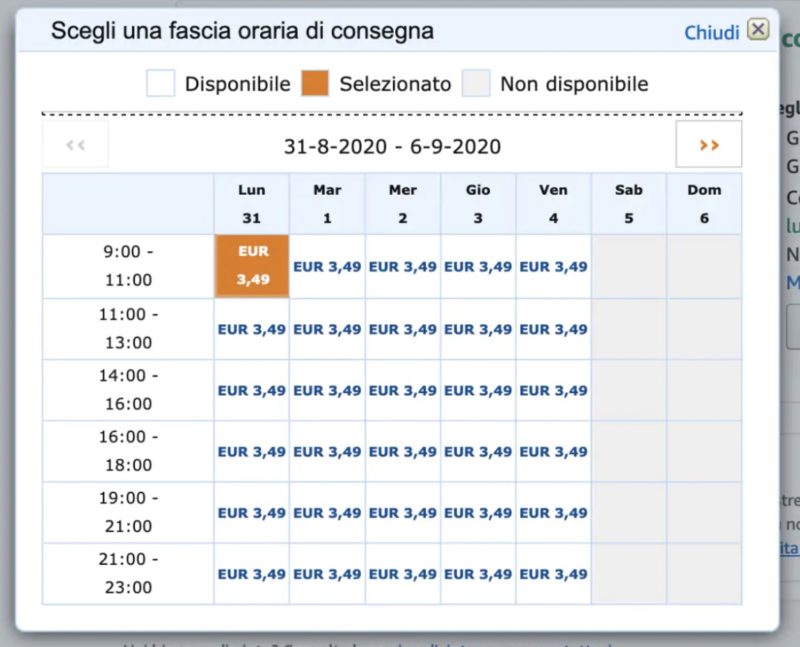Choose Monday 19:00 - 21:00 slot
The height and width of the screenshot is (647, 800).
252,513
